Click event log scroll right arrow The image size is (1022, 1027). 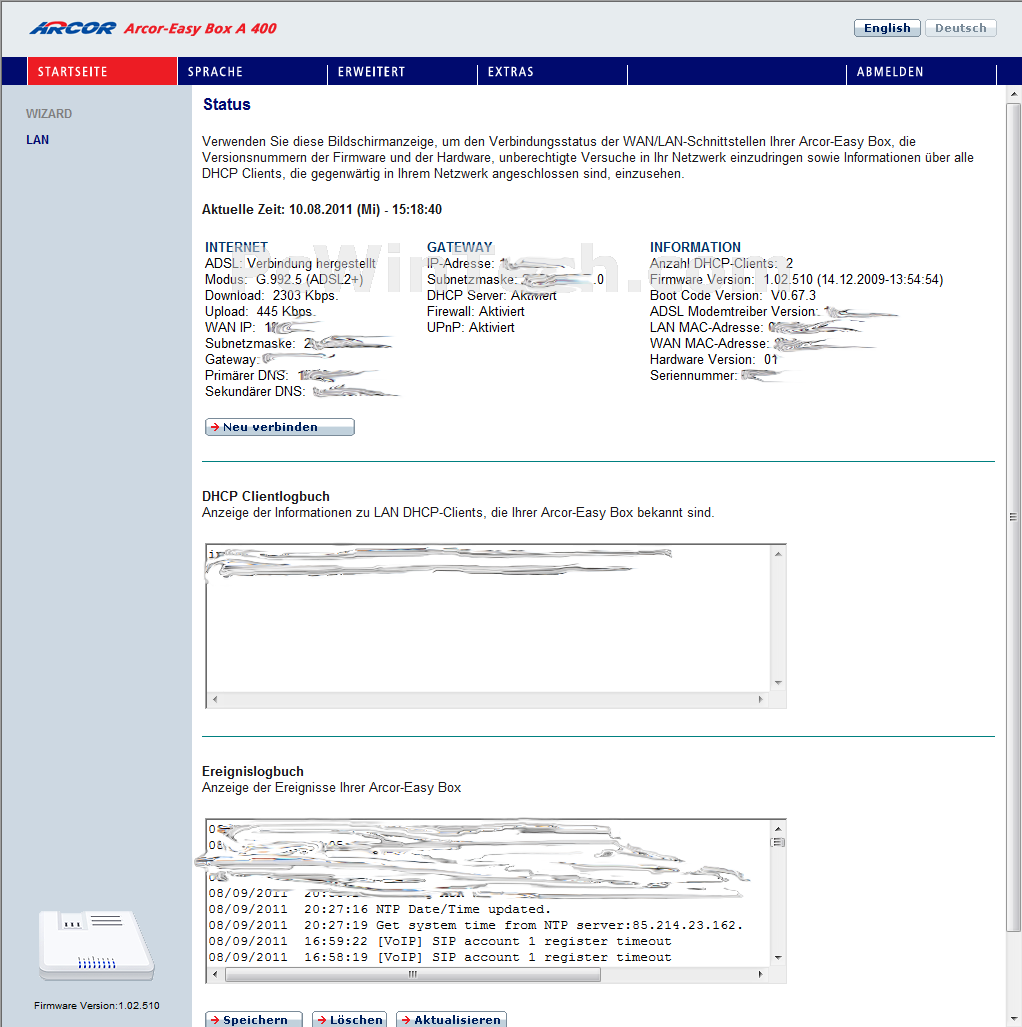761,975
